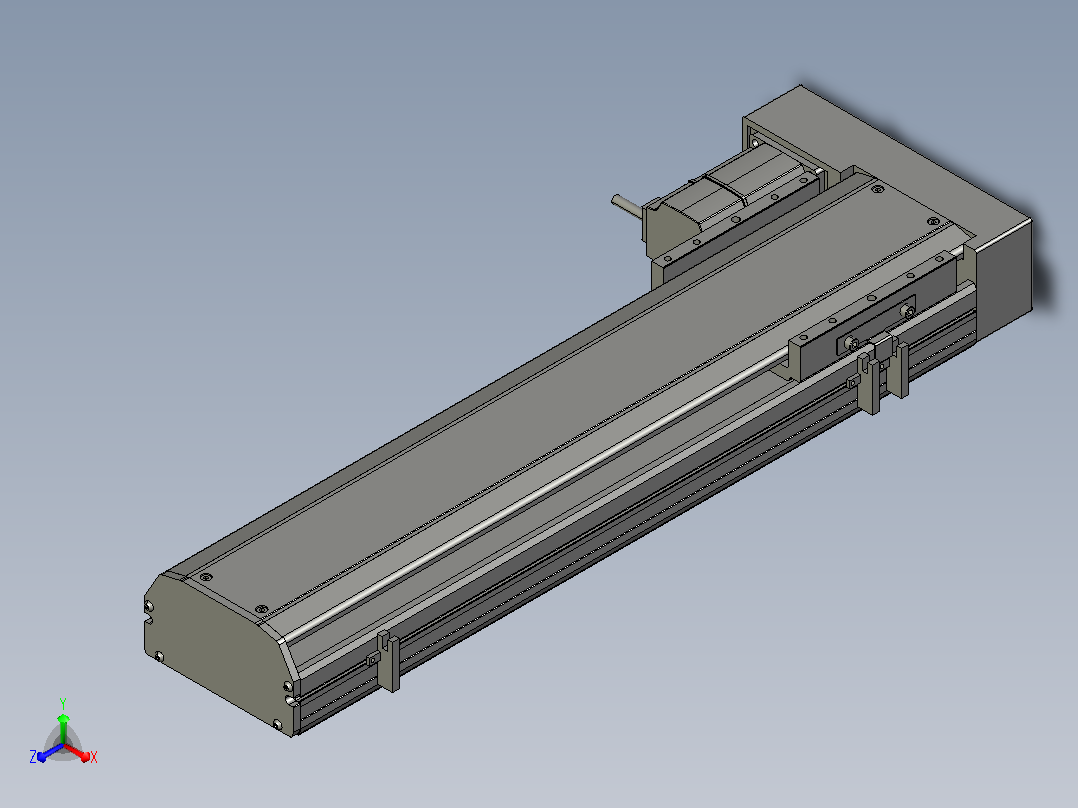Click the red X axis arrow of triad
This screenshot has width=1078, height=808.
tap(79, 754)
